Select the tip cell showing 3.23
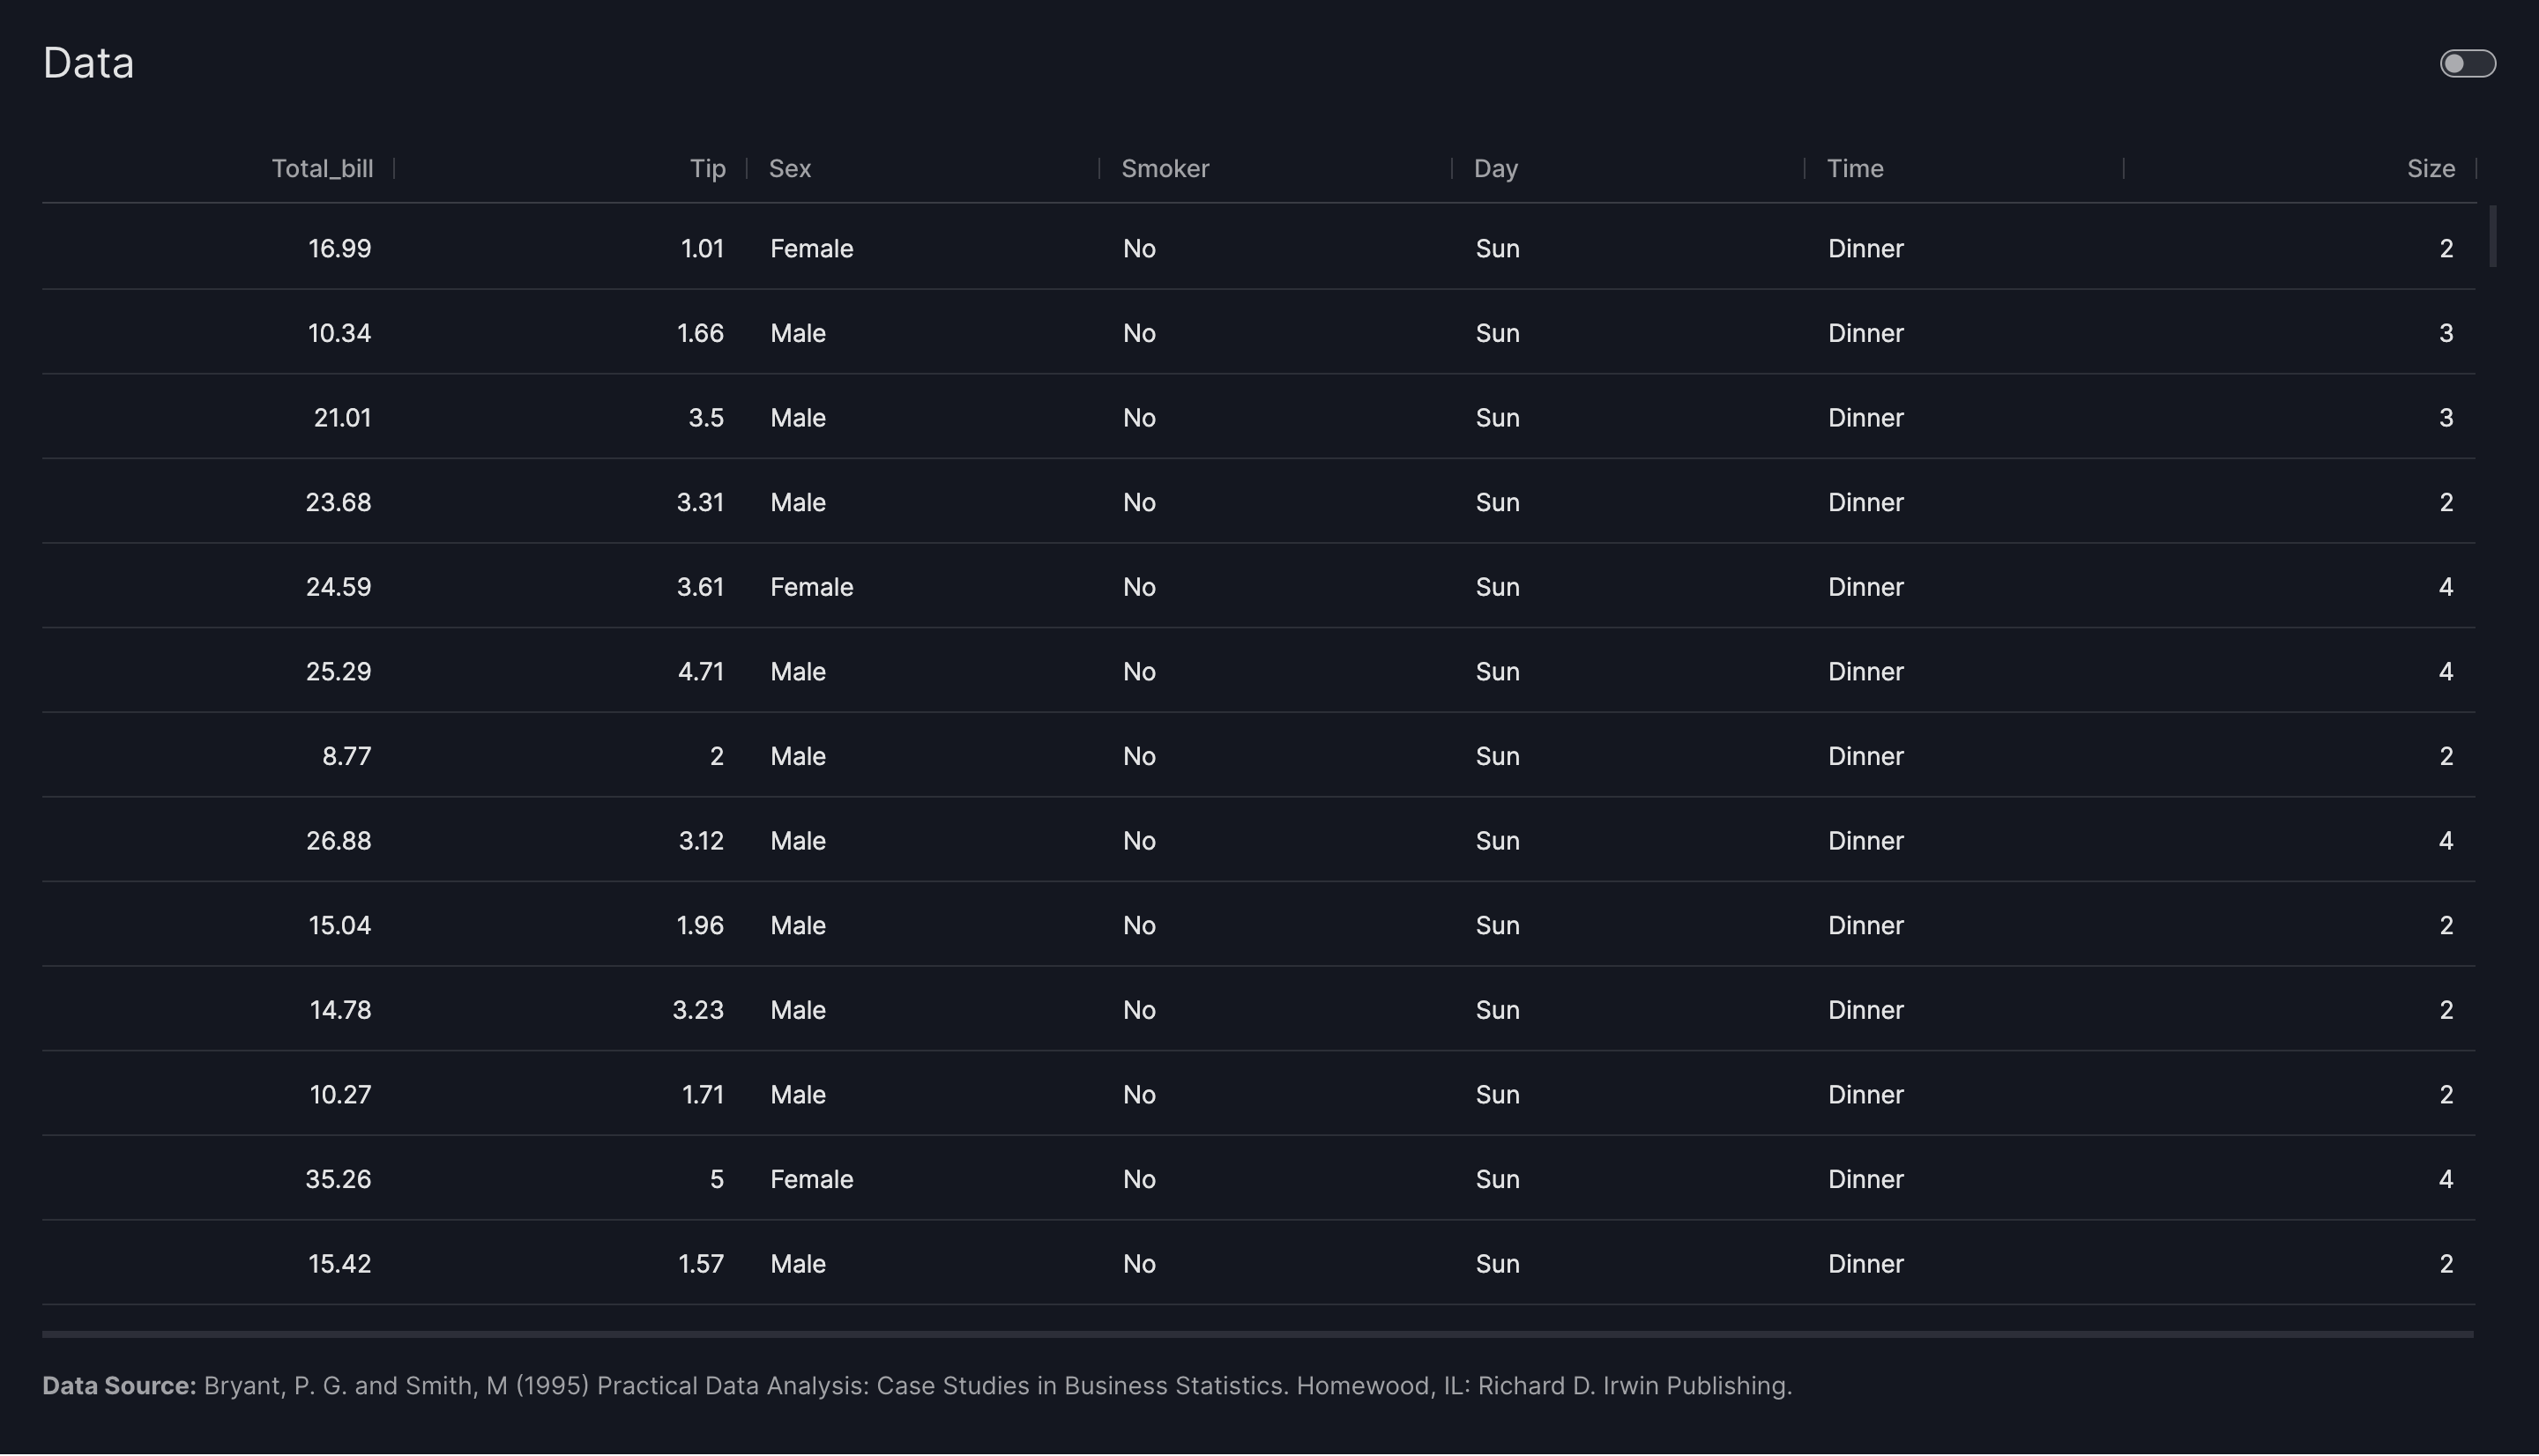 pyautogui.click(x=697, y=1010)
